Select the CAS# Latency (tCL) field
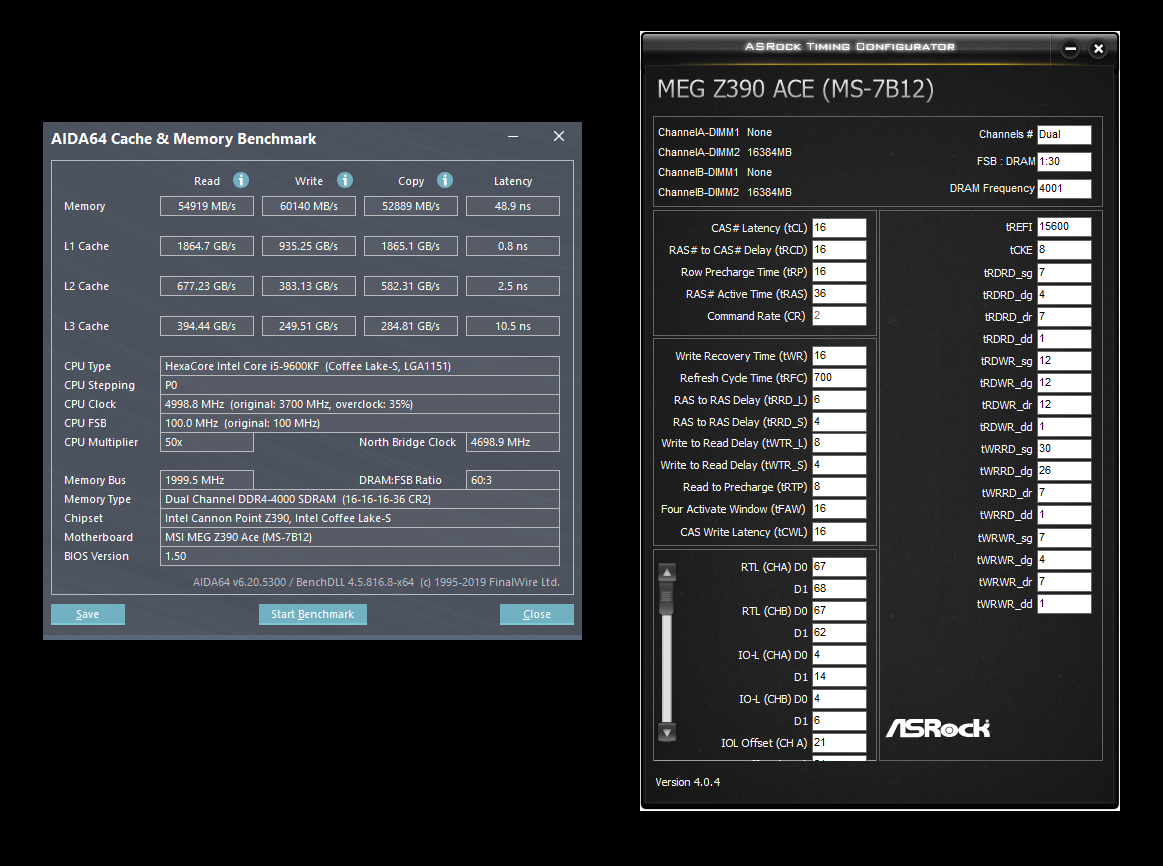This screenshot has height=866, width=1163. (x=839, y=228)
